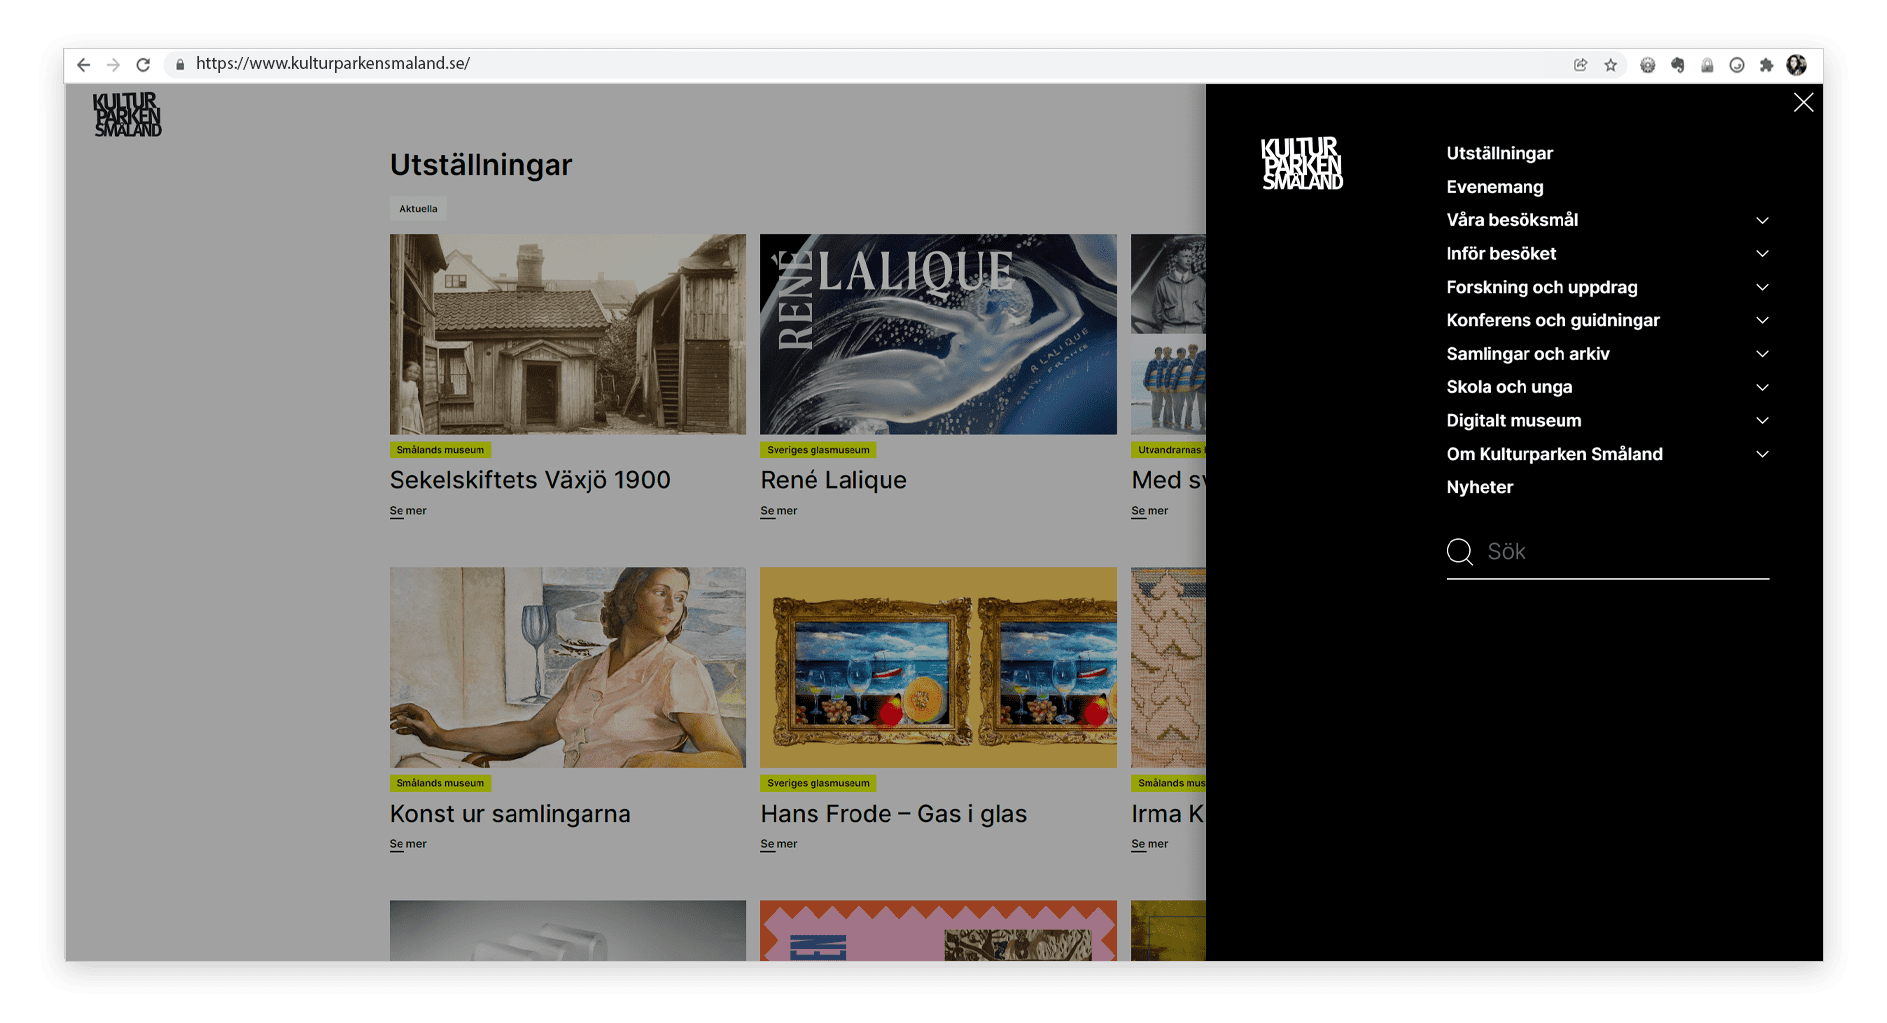Select the Aktuella filter tag
The width and height of the screenshot is (1887, 1023).
pos(418,209)
